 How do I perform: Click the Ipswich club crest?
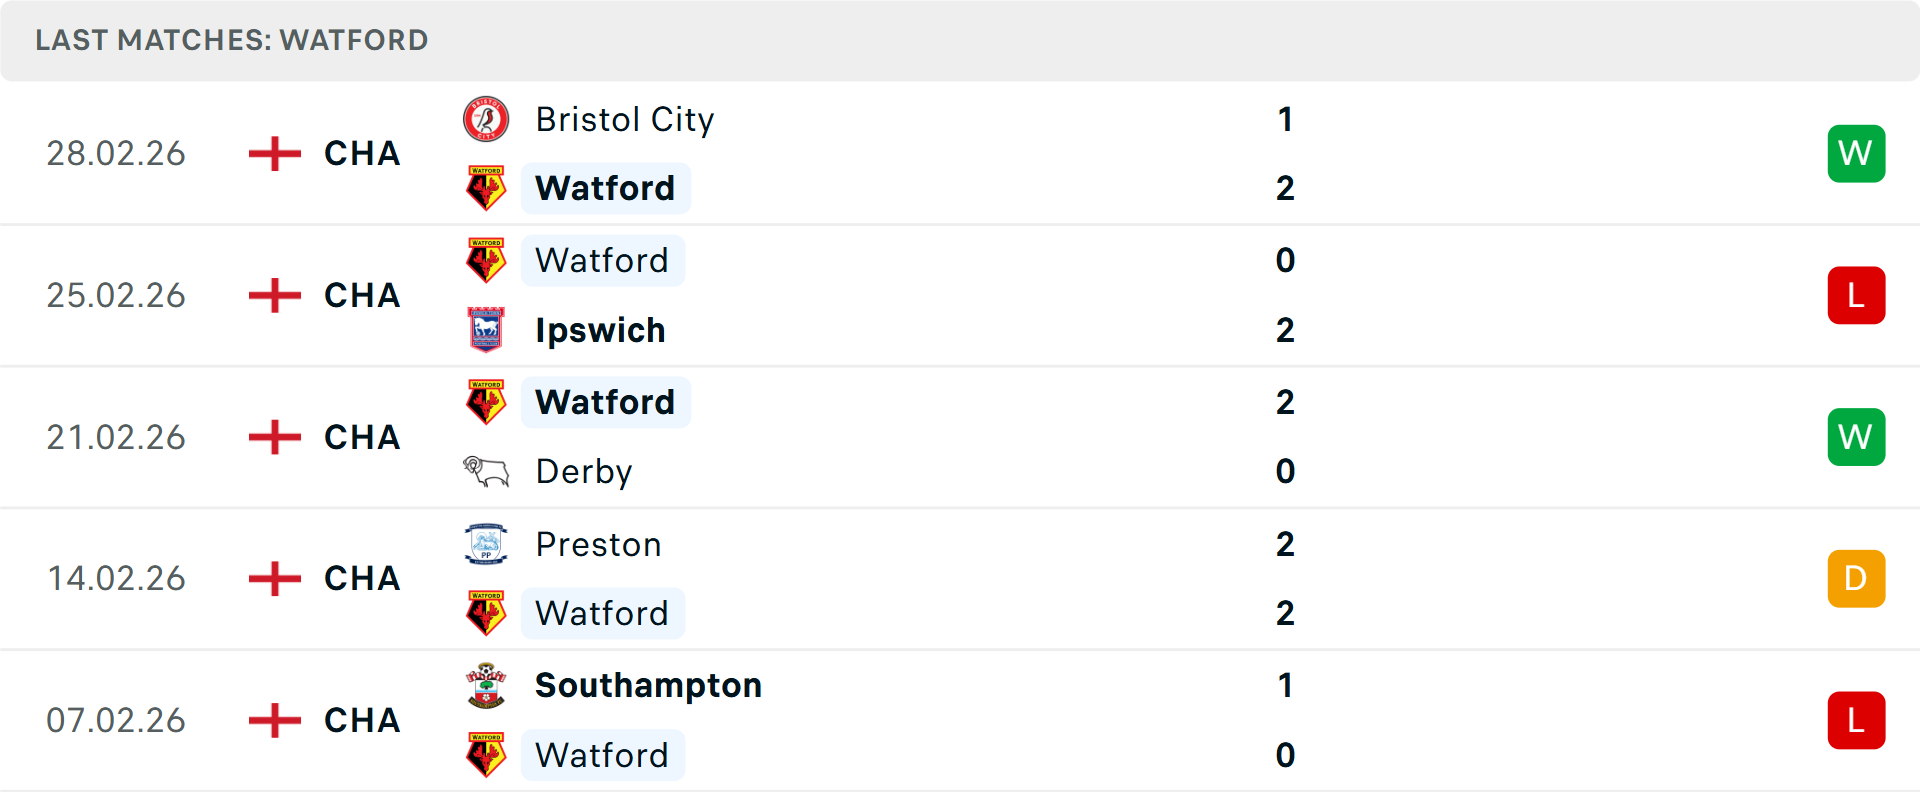tap(486, 330)
